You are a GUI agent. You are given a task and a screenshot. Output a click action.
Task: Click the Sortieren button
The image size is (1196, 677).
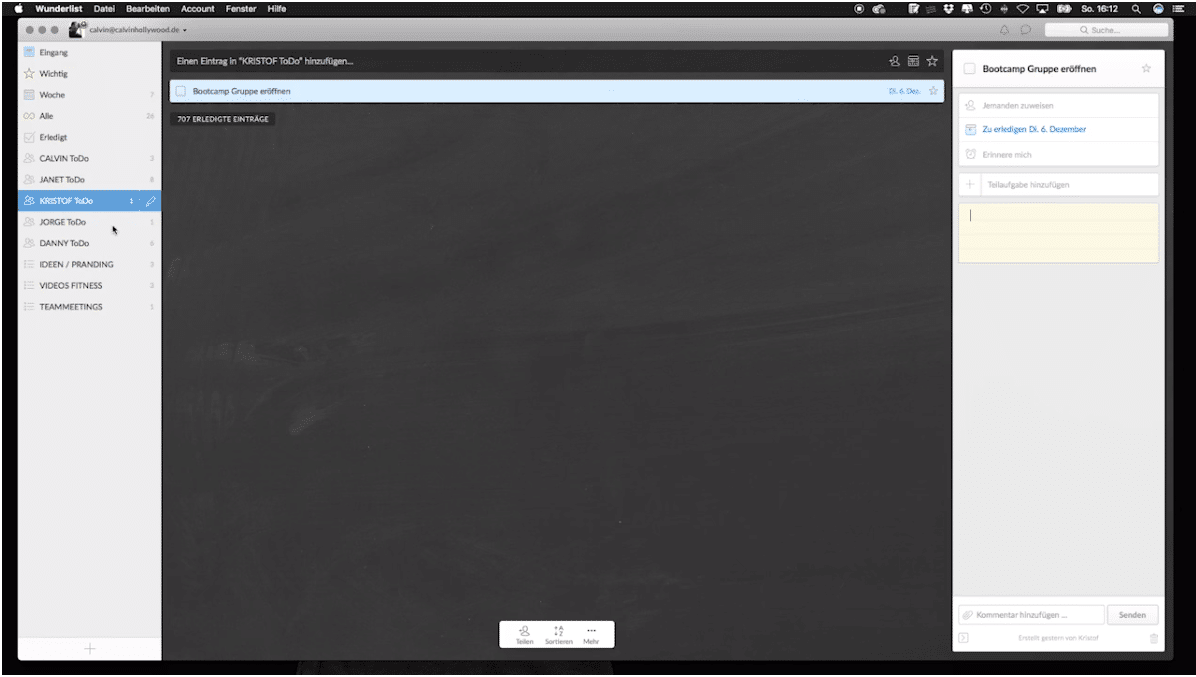558,634
